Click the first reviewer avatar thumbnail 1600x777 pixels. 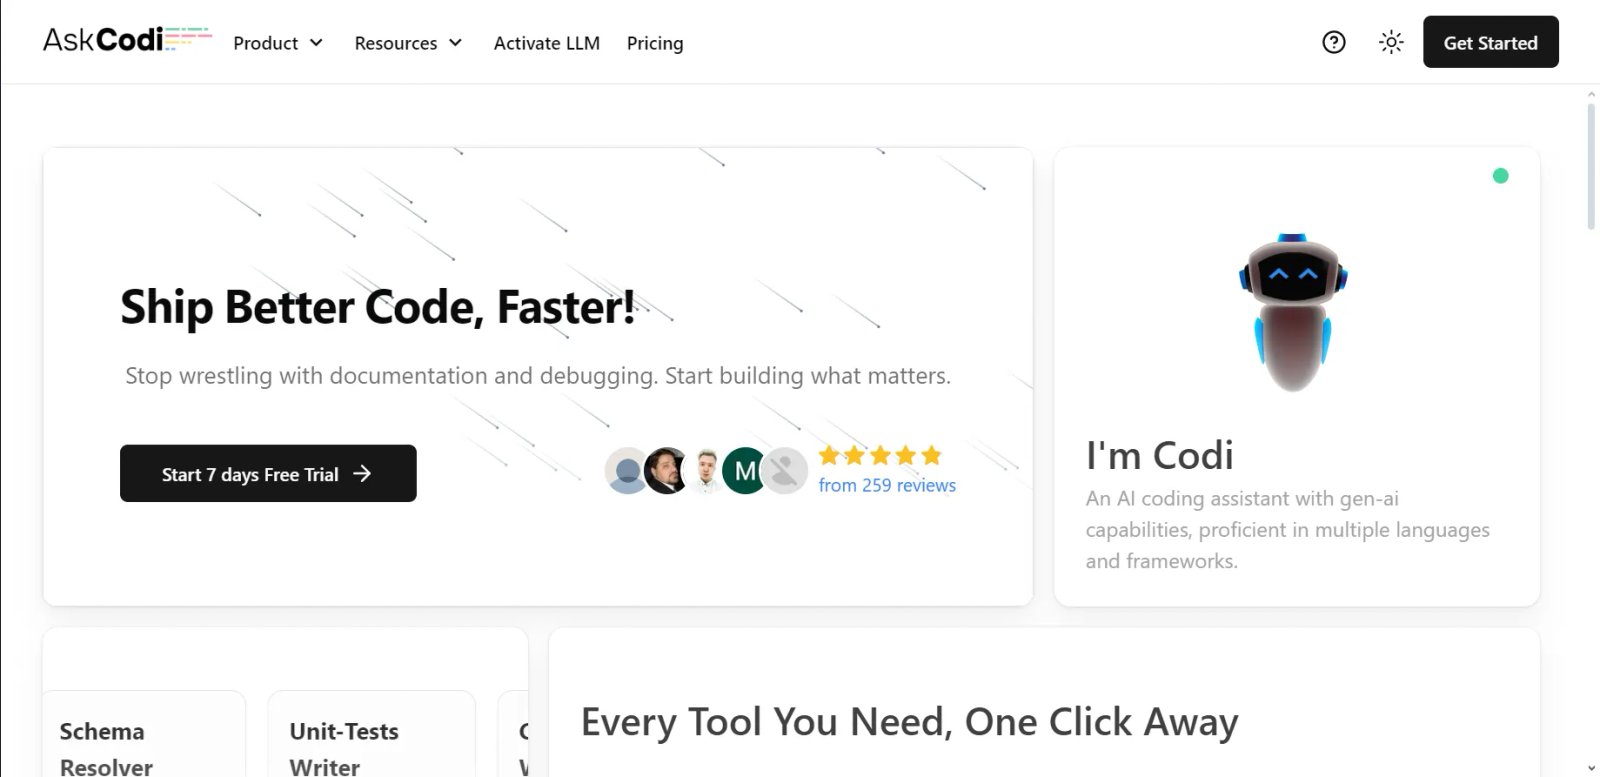point(626,470)
